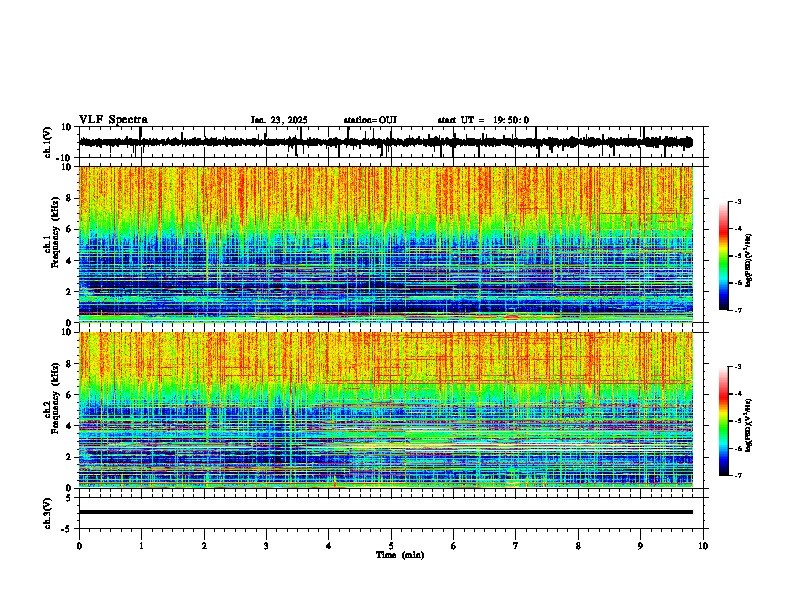Click tick label 8 on the Time axis

[578, 546]
